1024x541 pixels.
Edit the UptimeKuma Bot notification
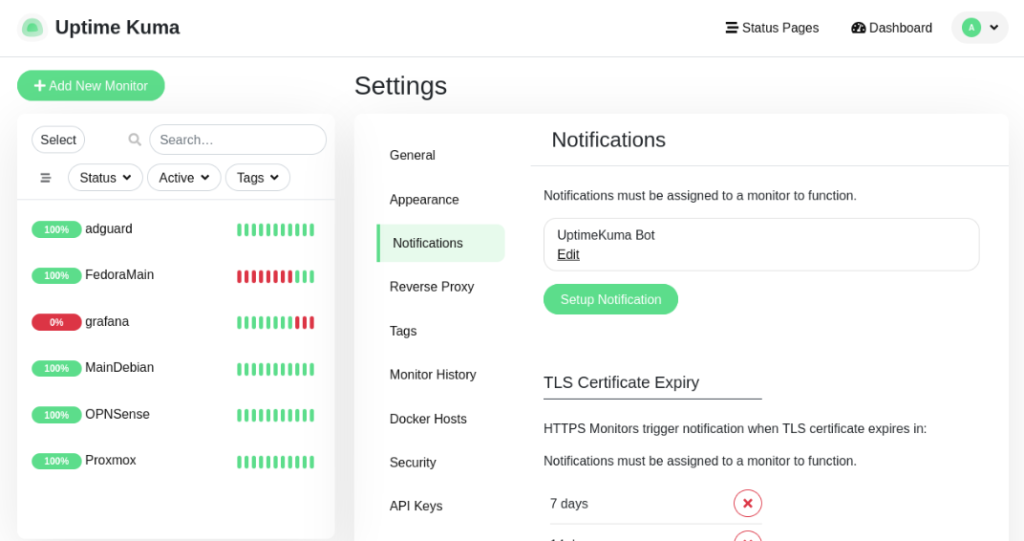(x=568, y=254)
